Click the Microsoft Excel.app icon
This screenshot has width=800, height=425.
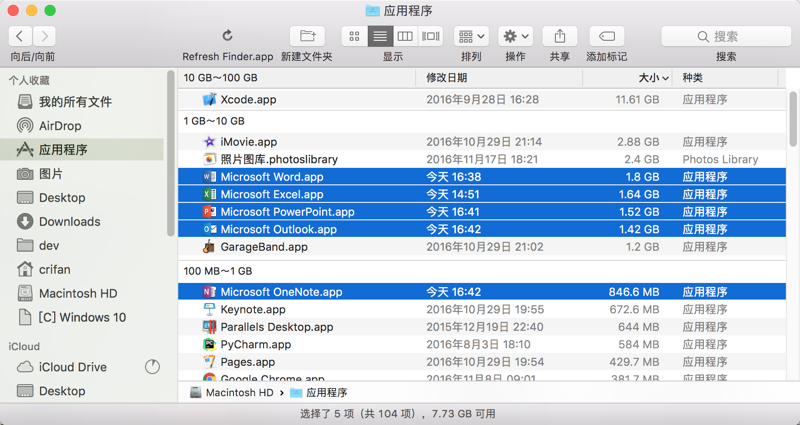pyautogui.click(x=209, y=194)
